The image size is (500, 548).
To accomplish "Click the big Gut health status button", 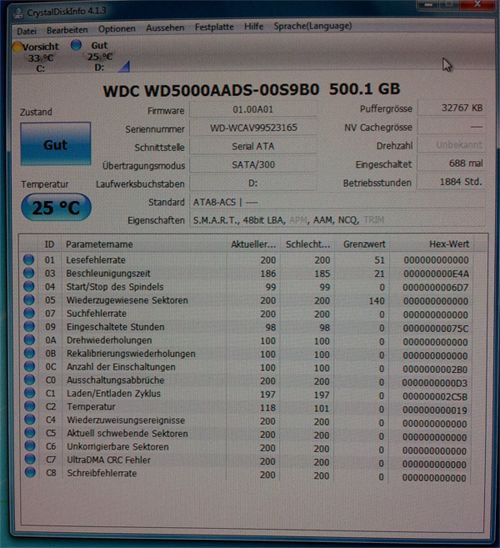I will tap(56, 144).
